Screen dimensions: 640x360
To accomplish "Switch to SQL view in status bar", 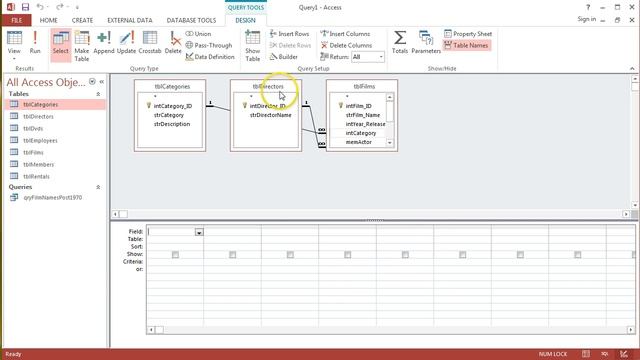I will pyautogui.click(x=605, y=354).
